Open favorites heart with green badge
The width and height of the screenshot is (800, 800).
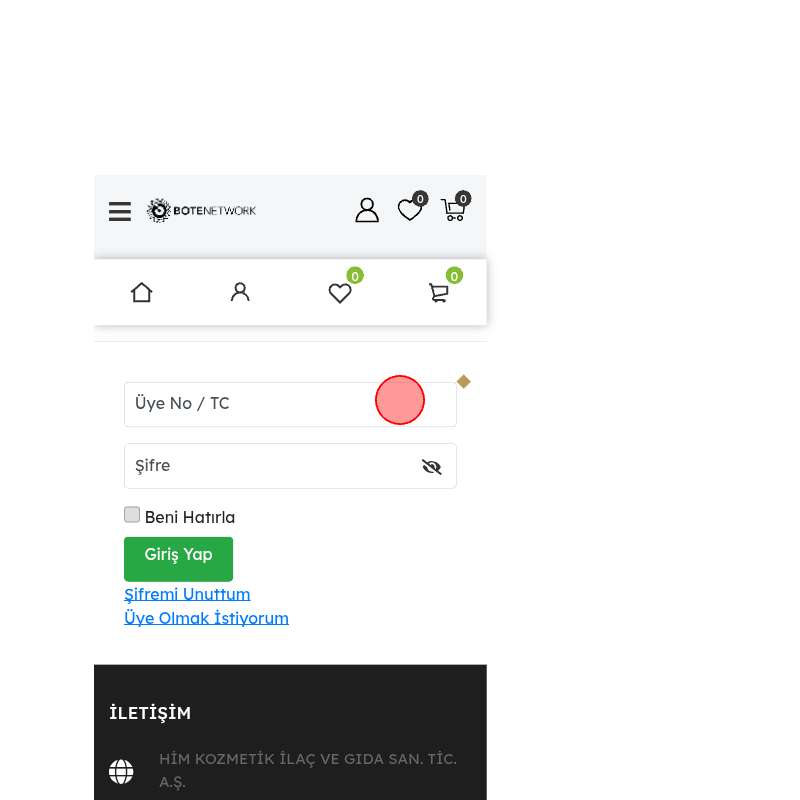point(344,287)
